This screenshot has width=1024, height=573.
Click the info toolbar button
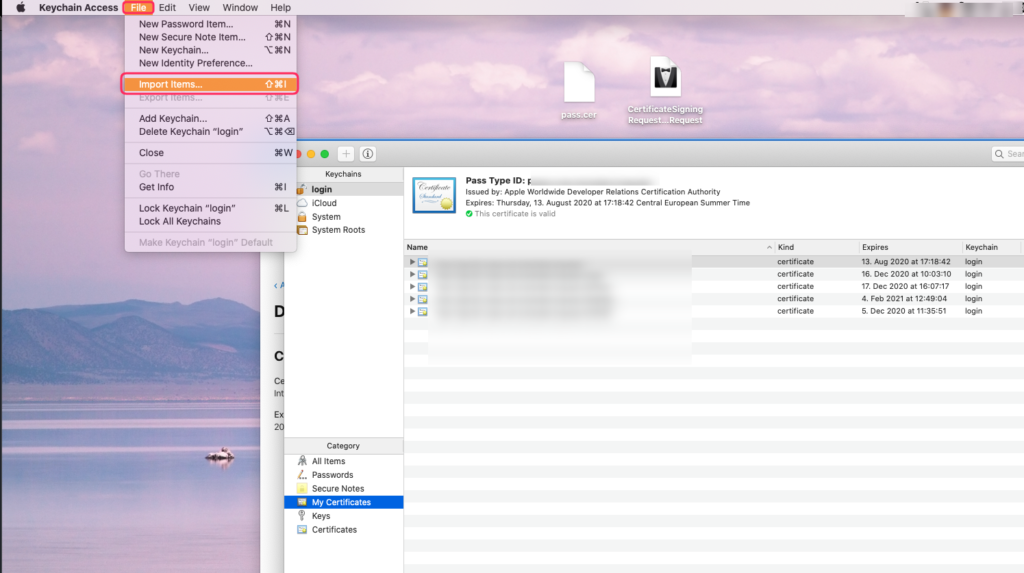[x=368, y=154]
